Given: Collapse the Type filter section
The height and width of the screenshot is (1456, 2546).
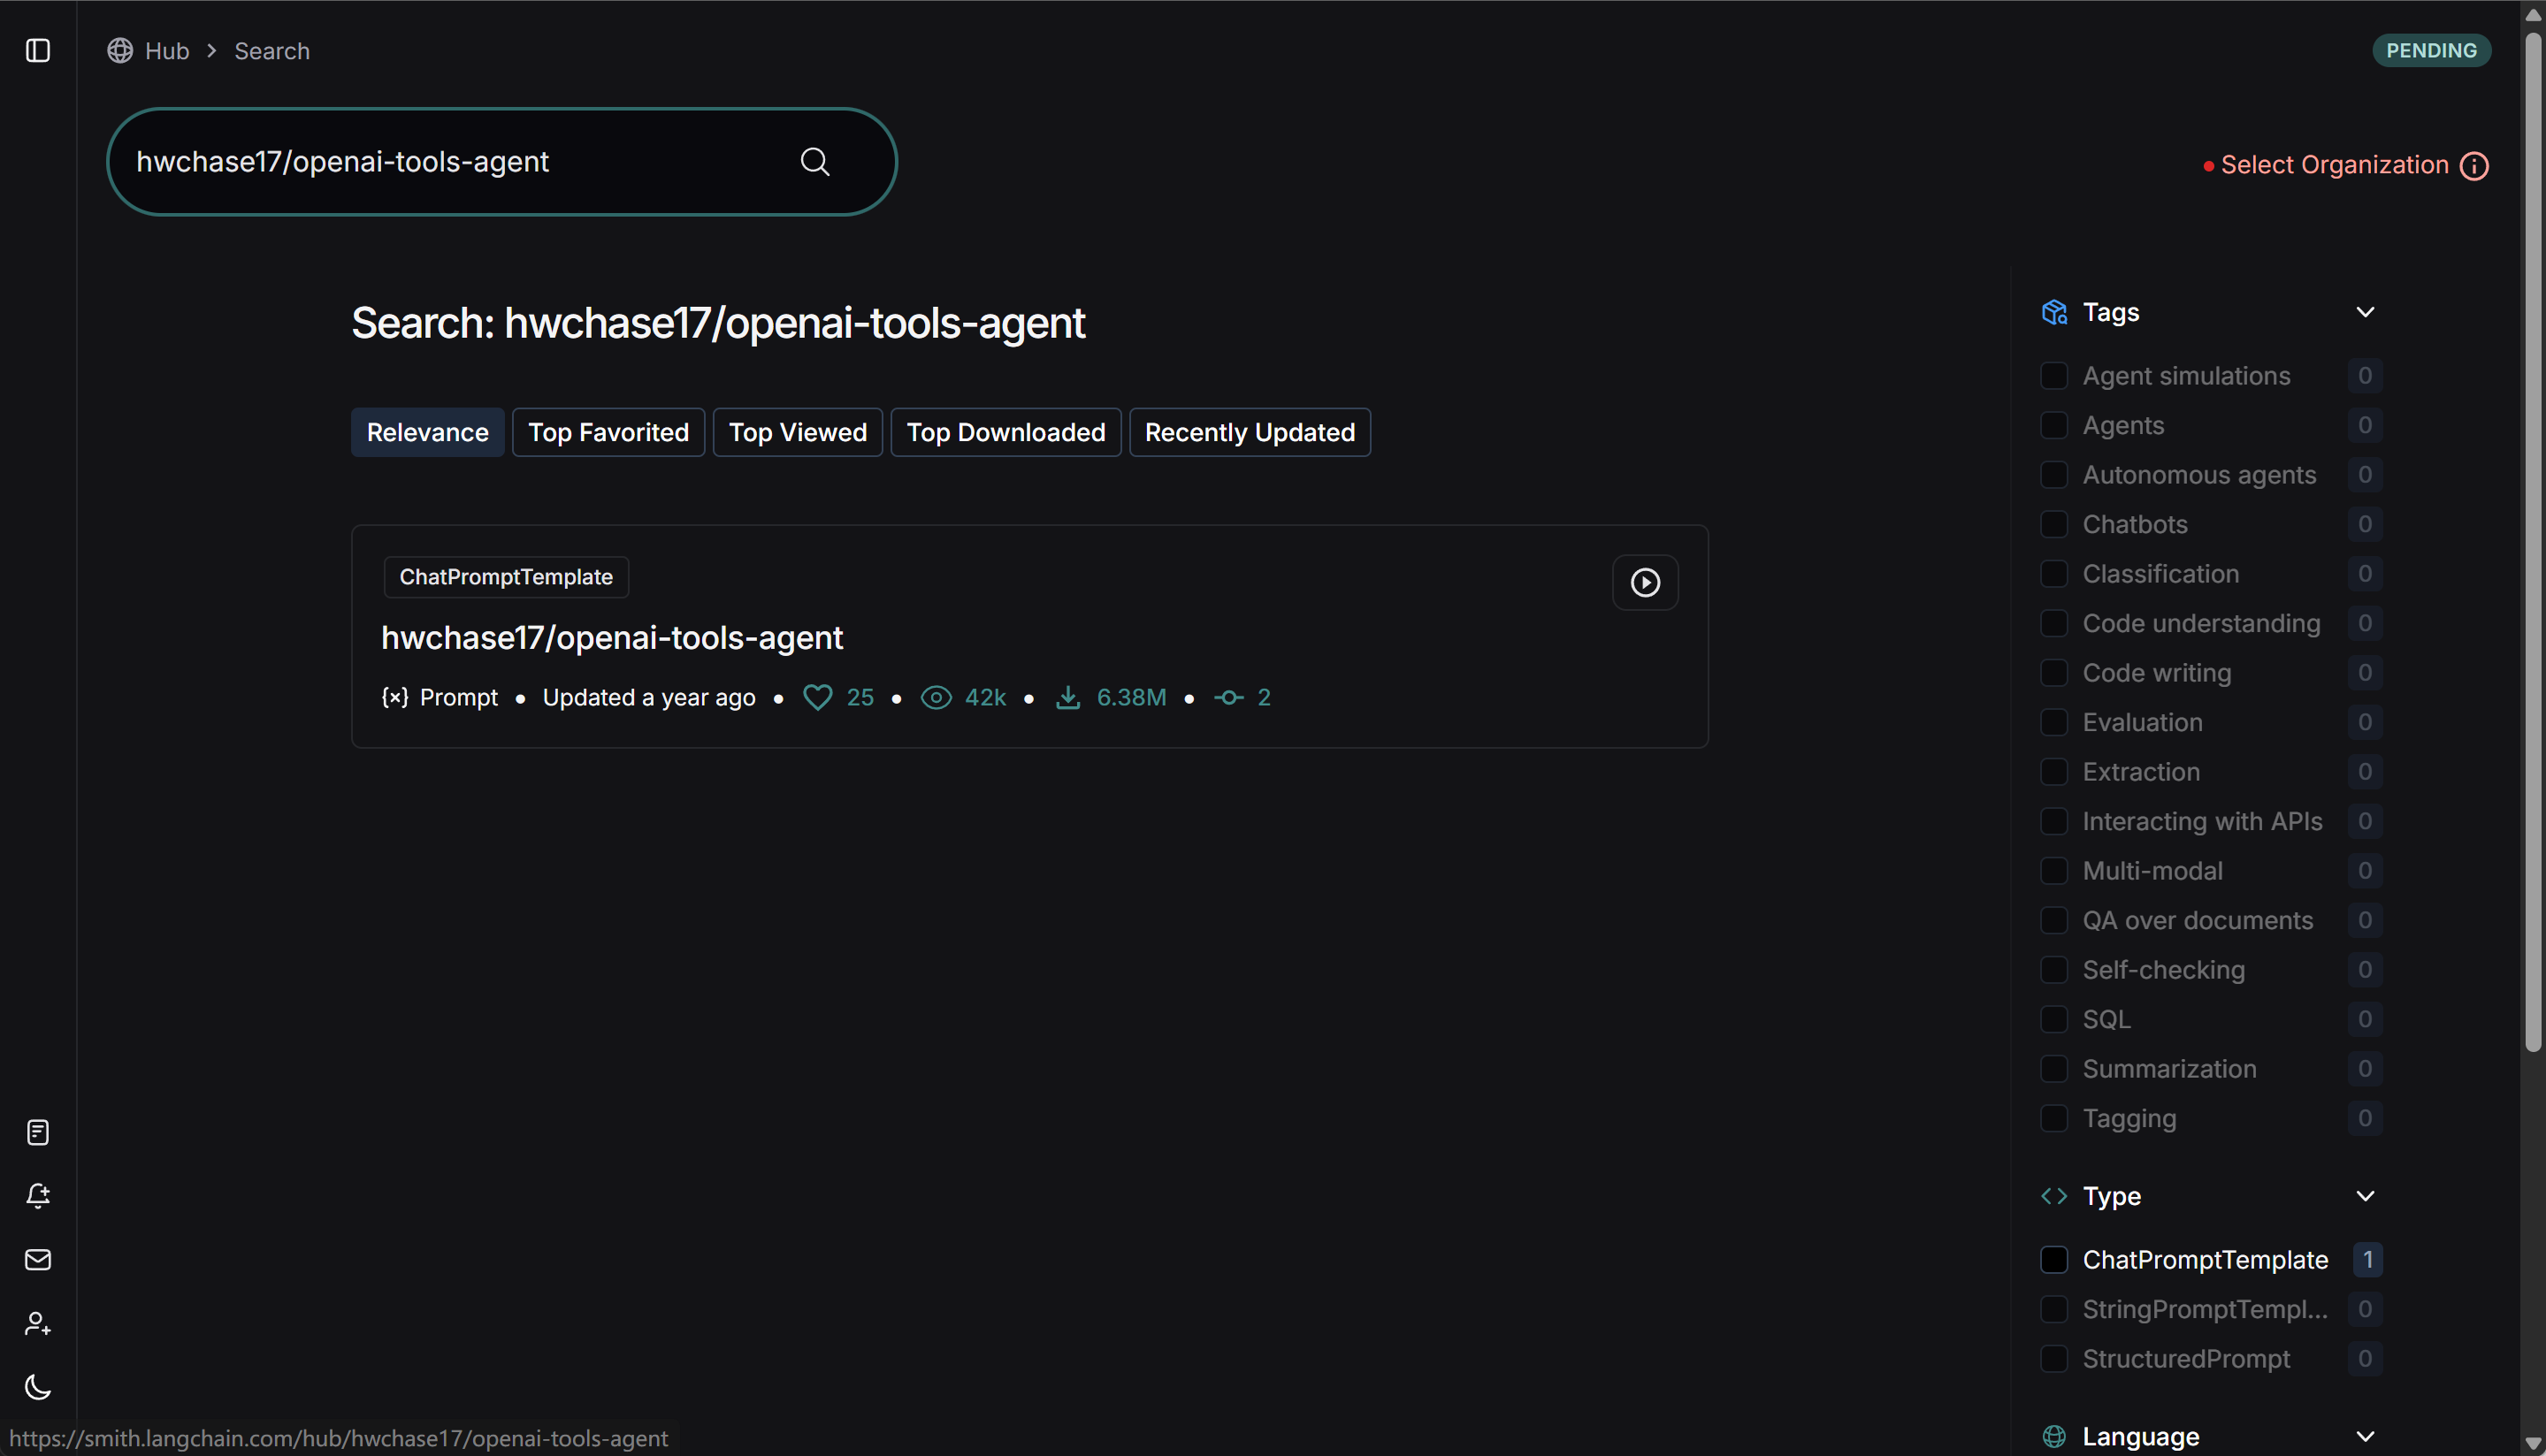Looking at the screenshot, I should click(x=2364, y=1196).
